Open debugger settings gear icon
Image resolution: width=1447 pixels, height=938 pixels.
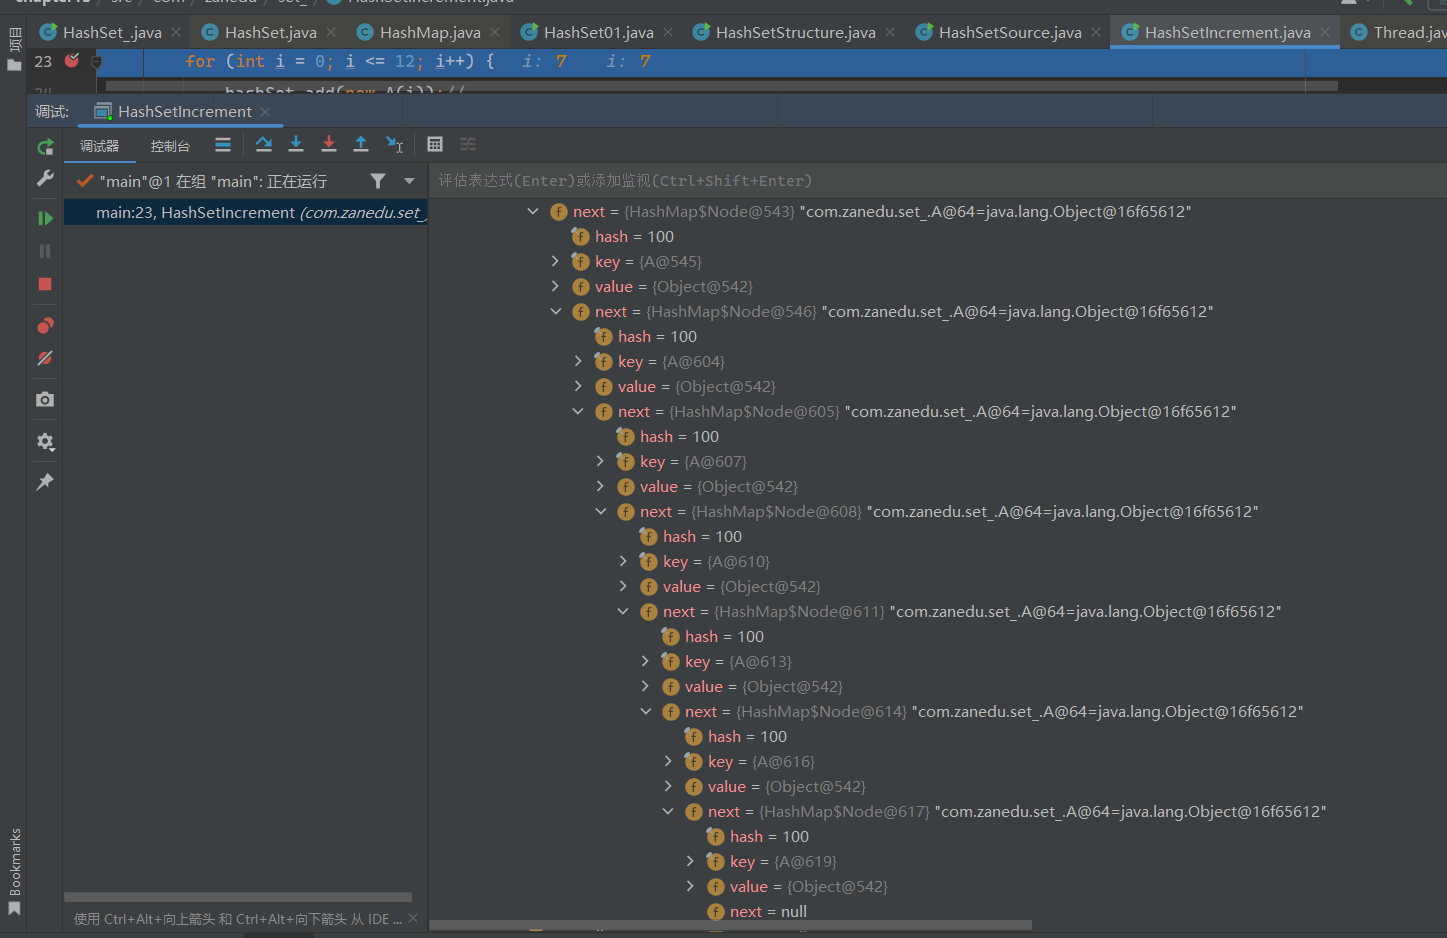point(45,441)
